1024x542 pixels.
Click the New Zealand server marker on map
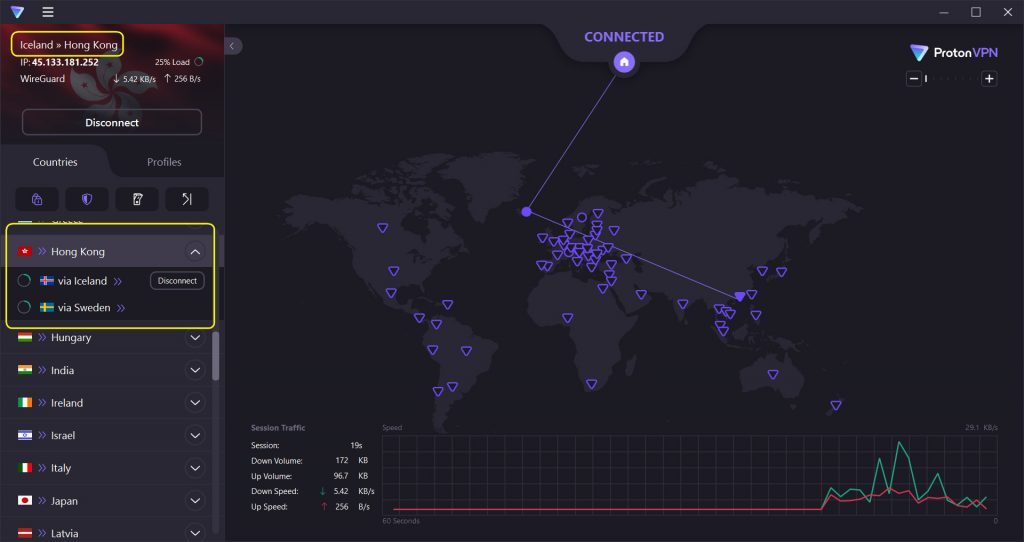pos(835,406)
